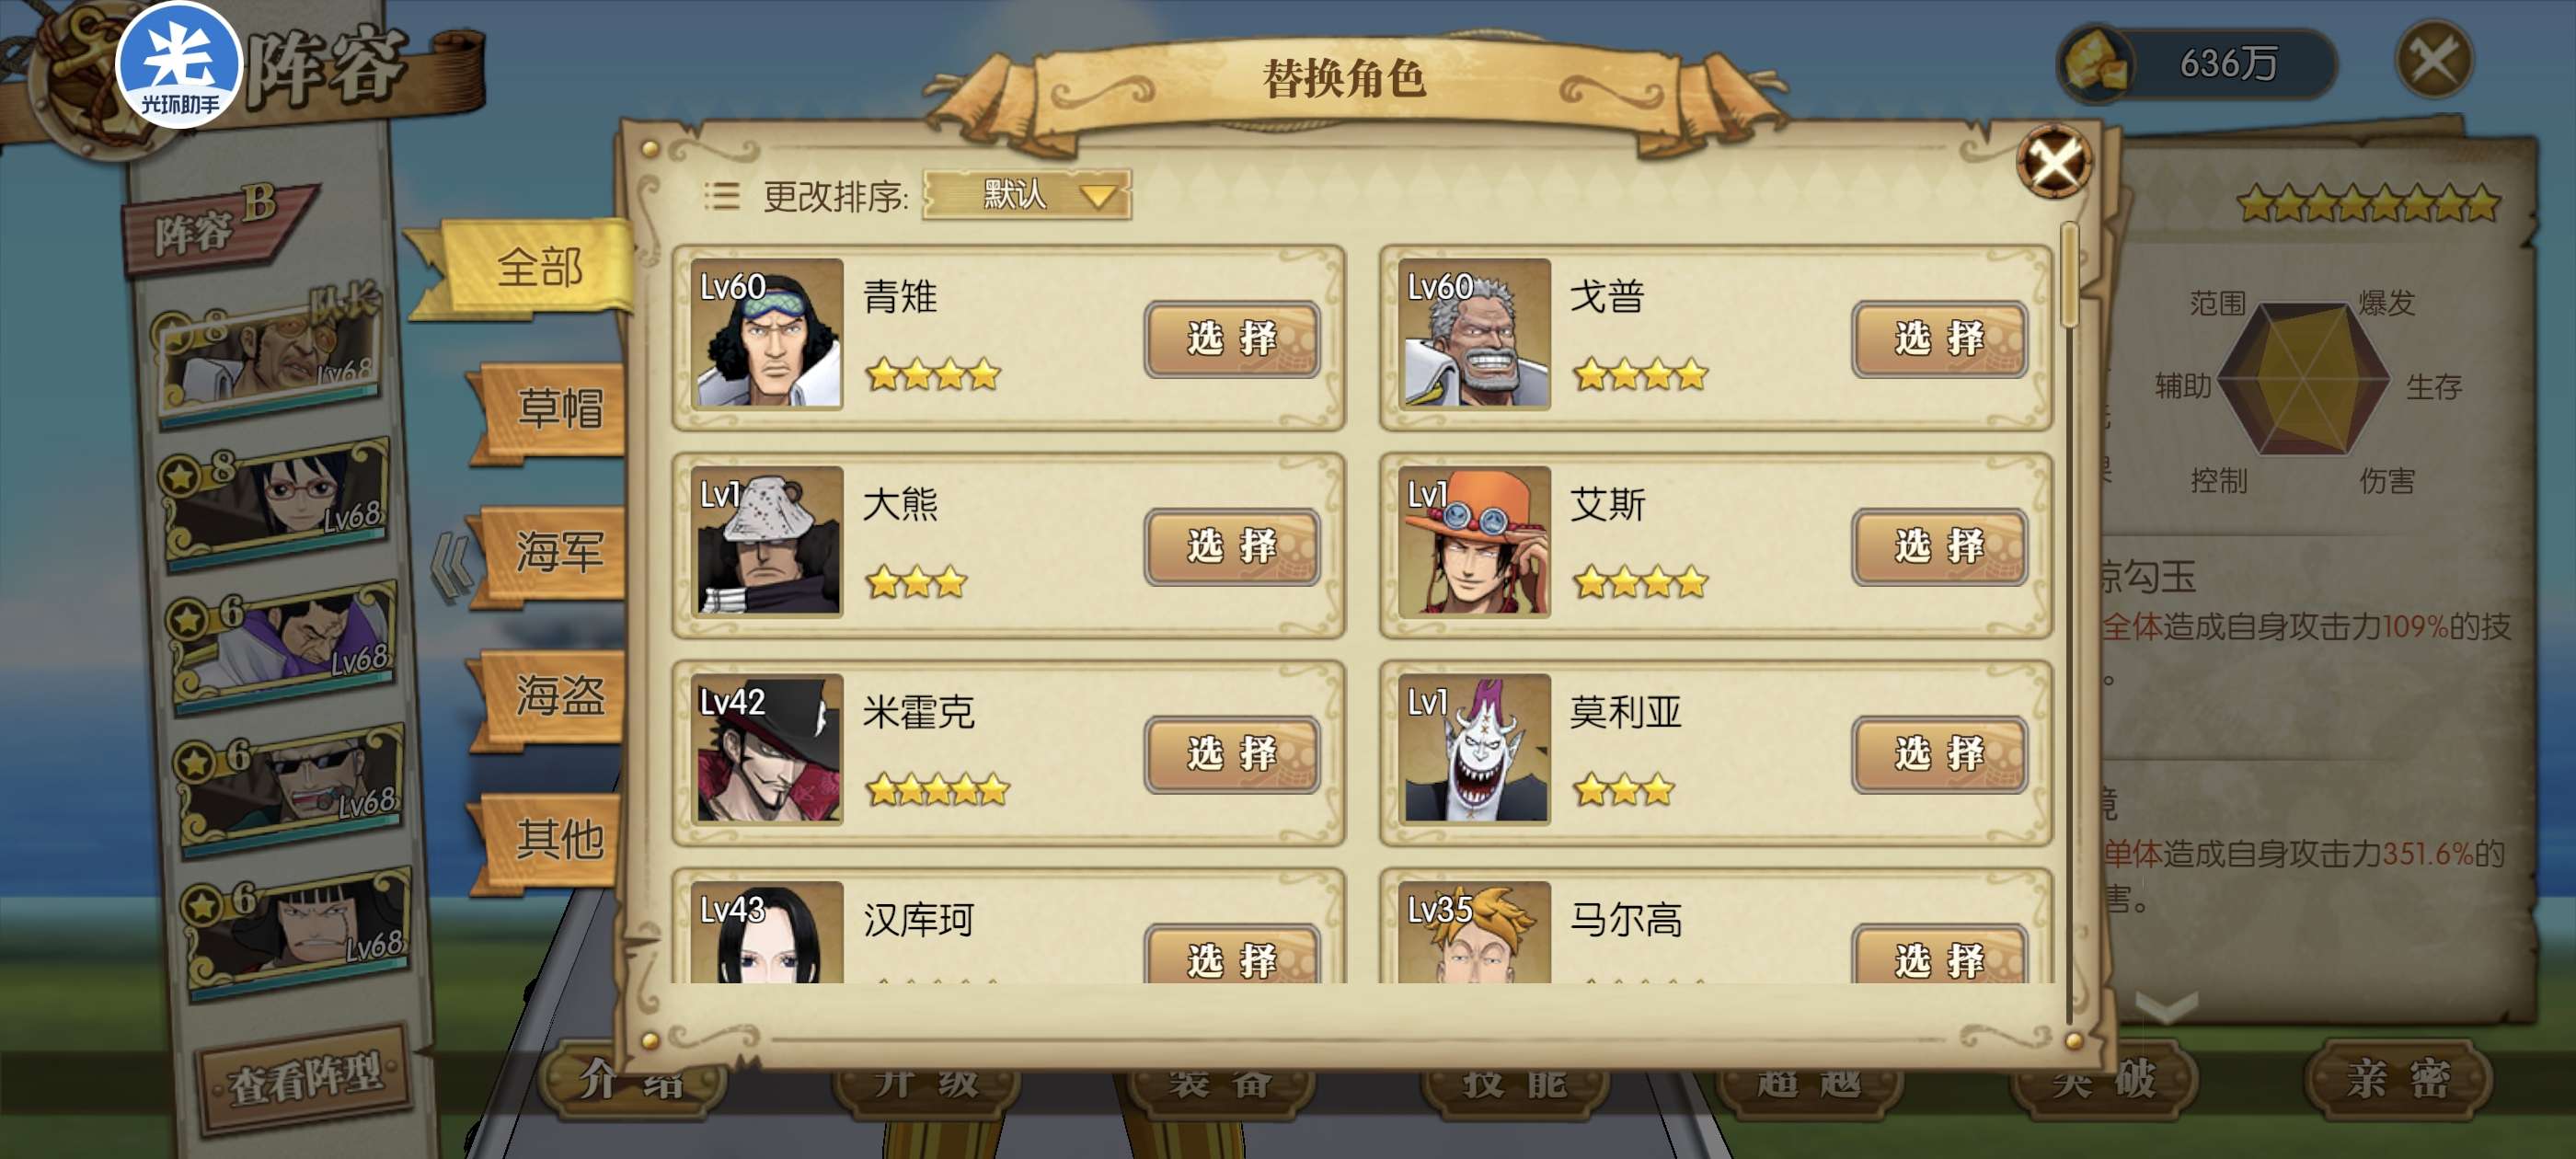
Task: Tap the 戈普 character portrait
Action: [x=1474, y=334]
